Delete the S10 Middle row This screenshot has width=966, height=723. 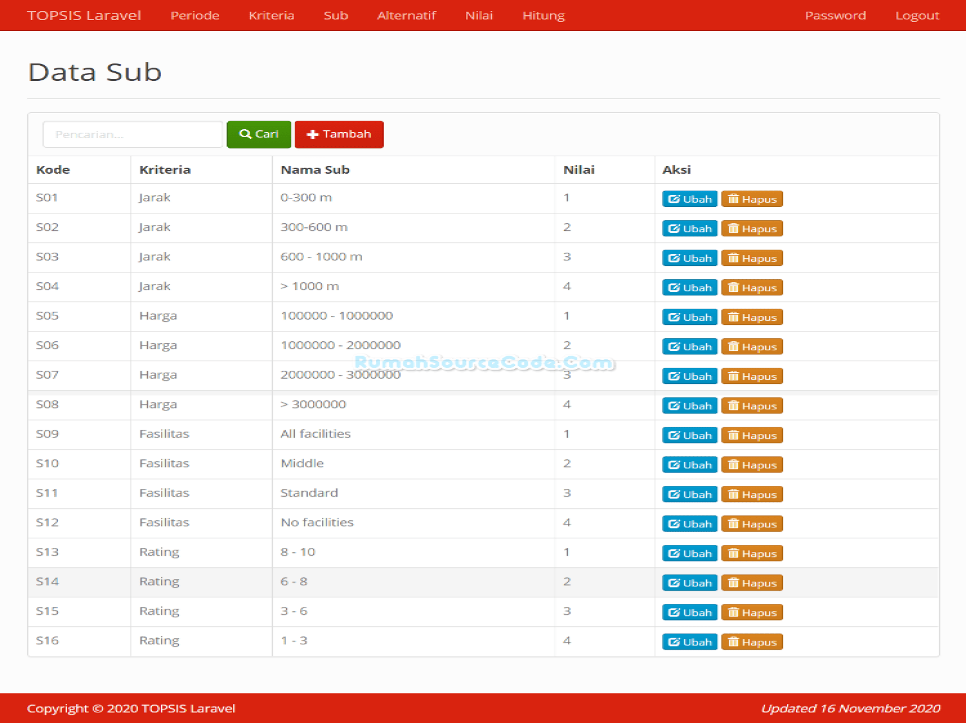click(x=752, y=465)
